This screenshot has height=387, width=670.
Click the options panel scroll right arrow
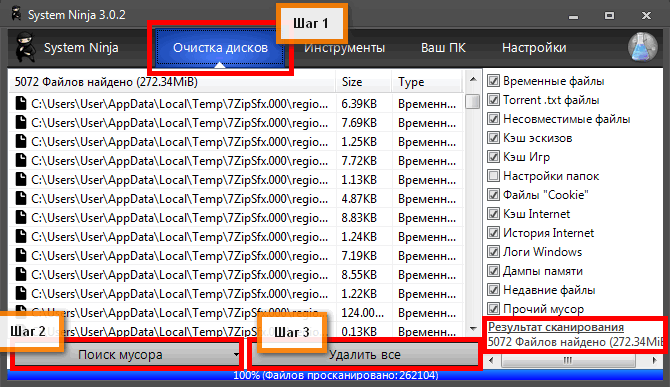click(655, 361)
